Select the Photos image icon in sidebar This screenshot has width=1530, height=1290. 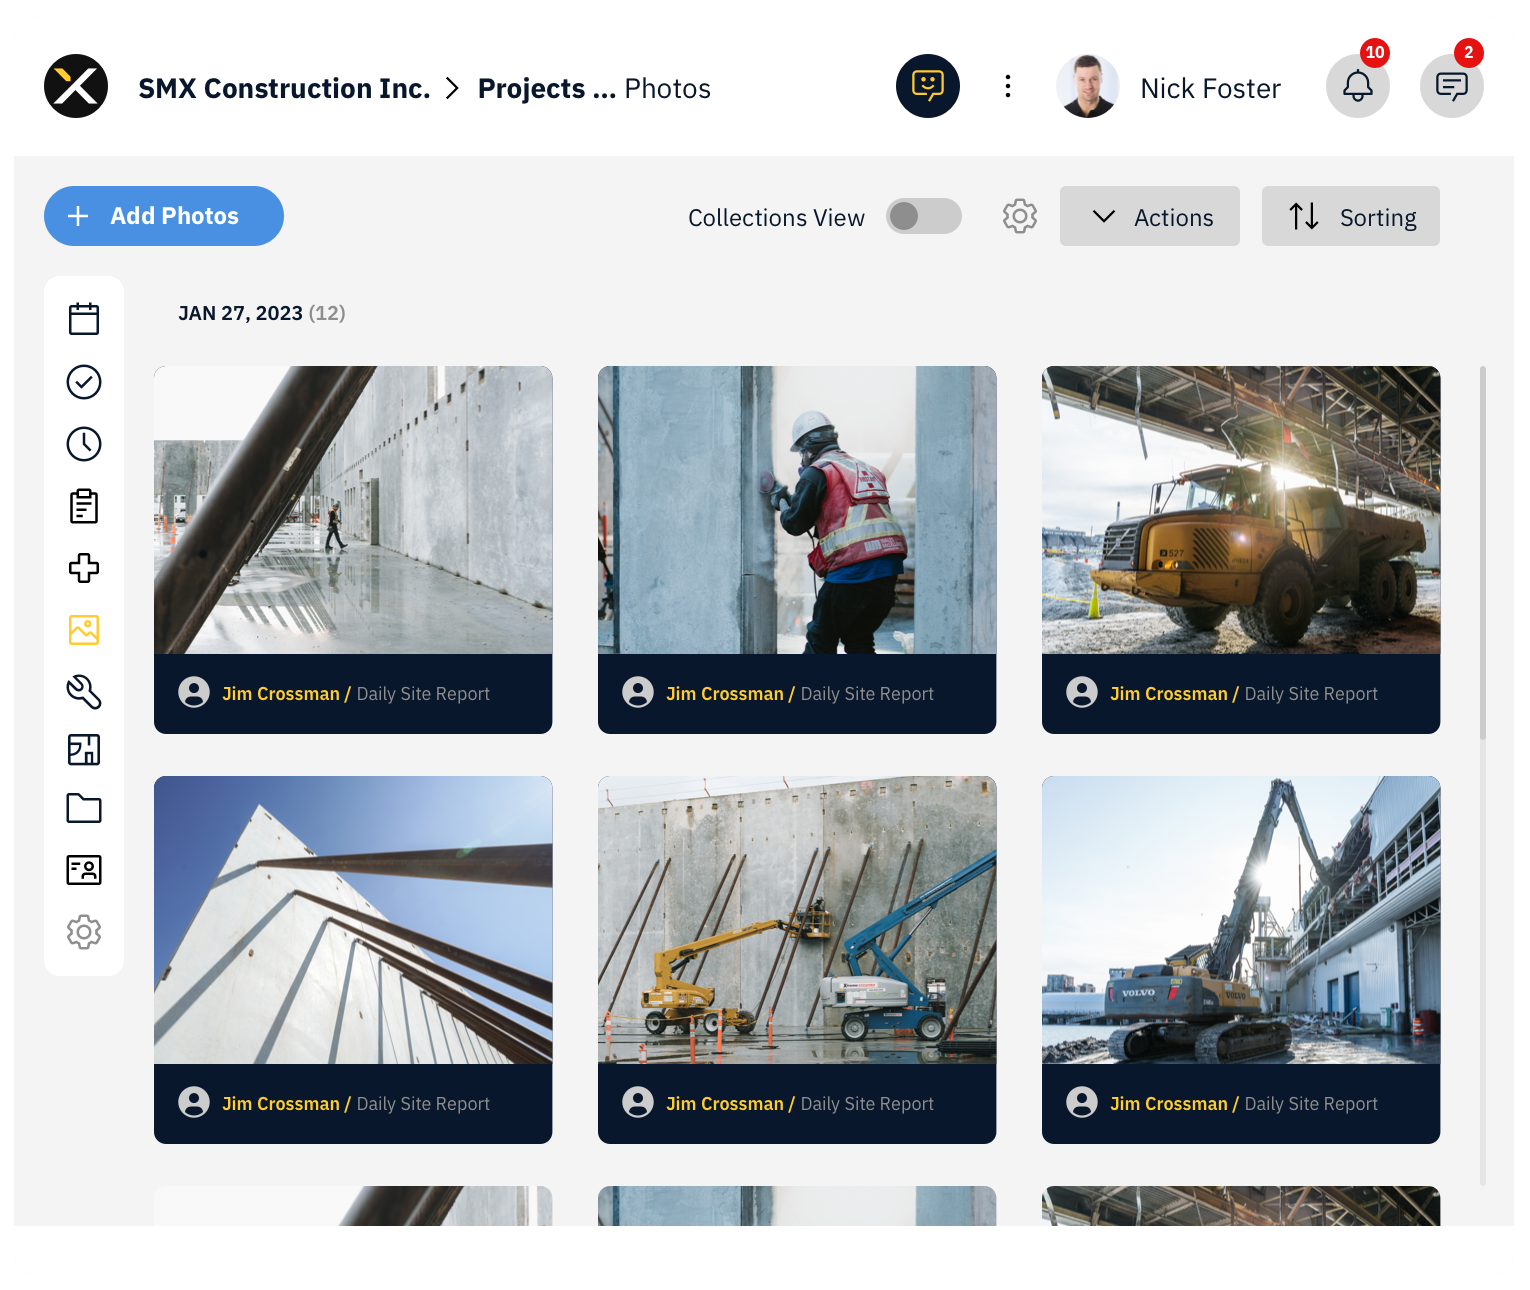[x=84, y=630]
